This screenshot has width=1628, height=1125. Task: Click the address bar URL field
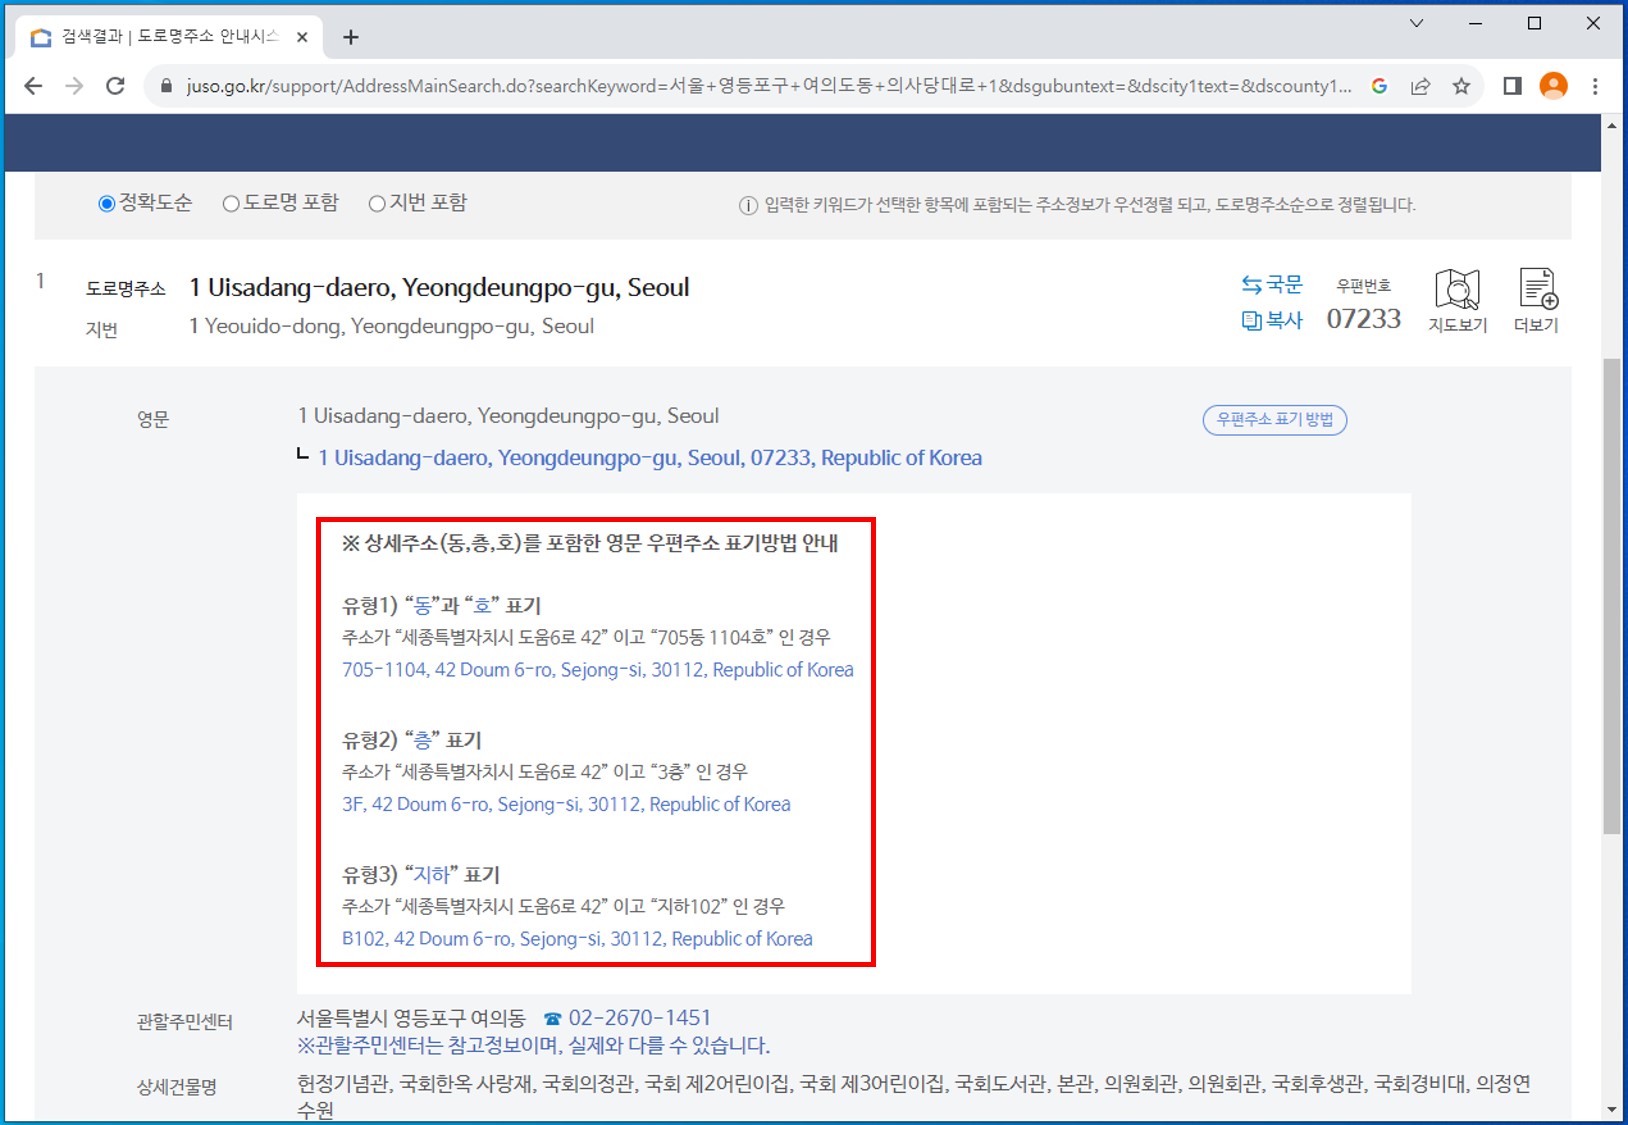pyautogui.click(x=768, y=86)
